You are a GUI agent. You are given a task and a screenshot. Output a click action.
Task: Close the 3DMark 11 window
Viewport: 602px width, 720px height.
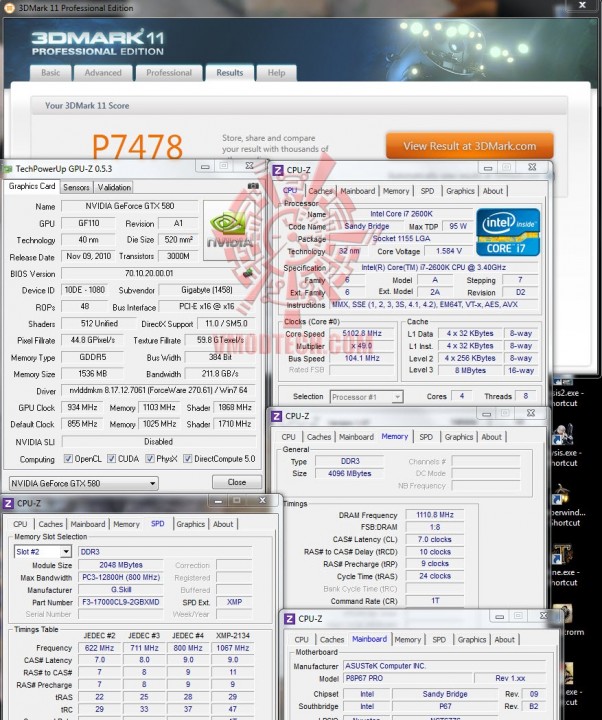point(582,6)
